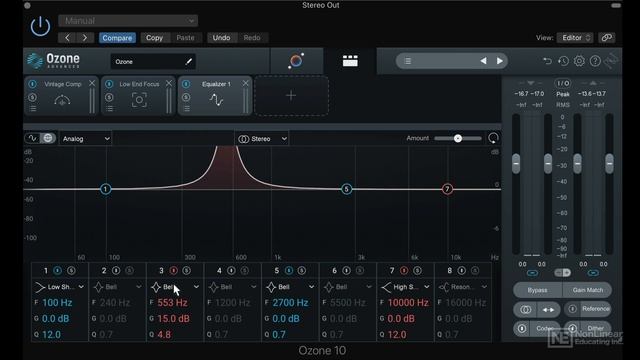The image size is (640, 360).
Task: Toggle the input channel link button
Action: [532, 273]
